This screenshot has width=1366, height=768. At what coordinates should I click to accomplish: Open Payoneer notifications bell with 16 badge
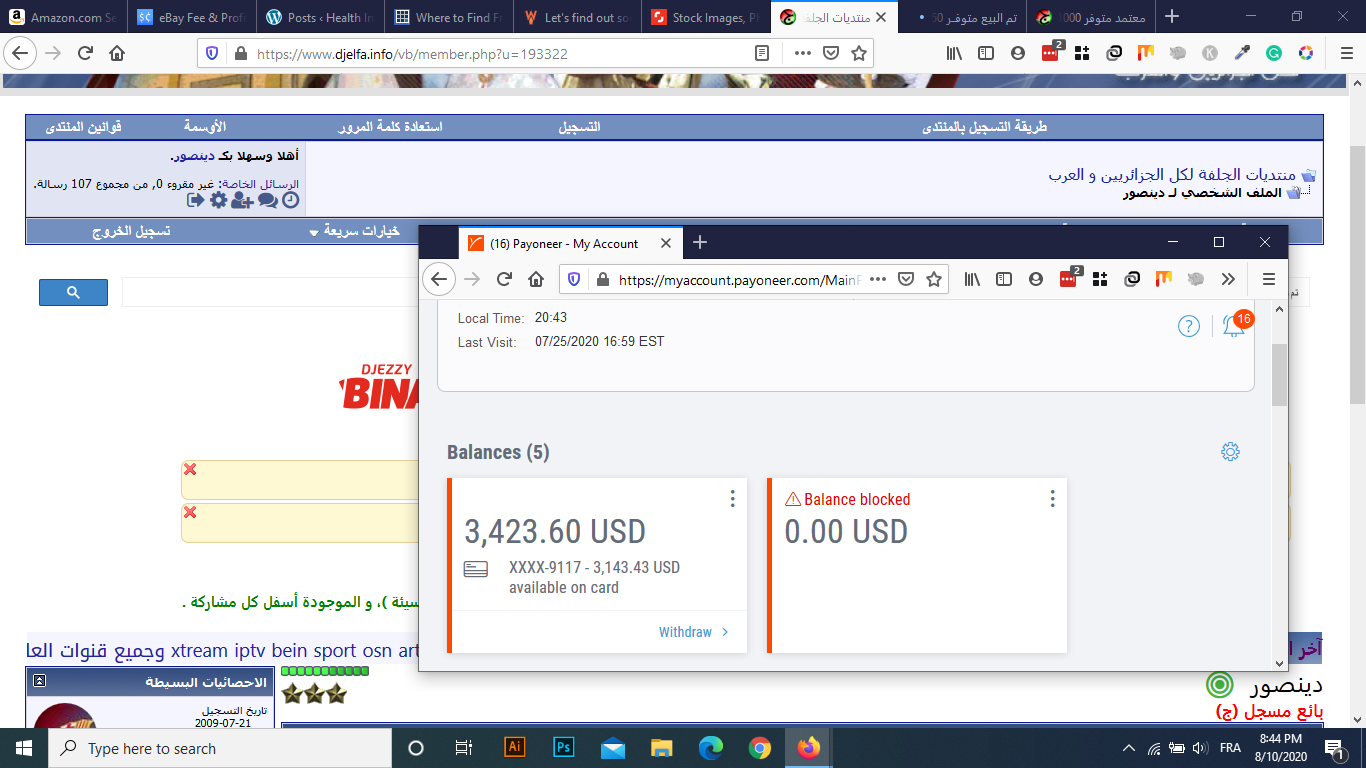click(1236, 325)
